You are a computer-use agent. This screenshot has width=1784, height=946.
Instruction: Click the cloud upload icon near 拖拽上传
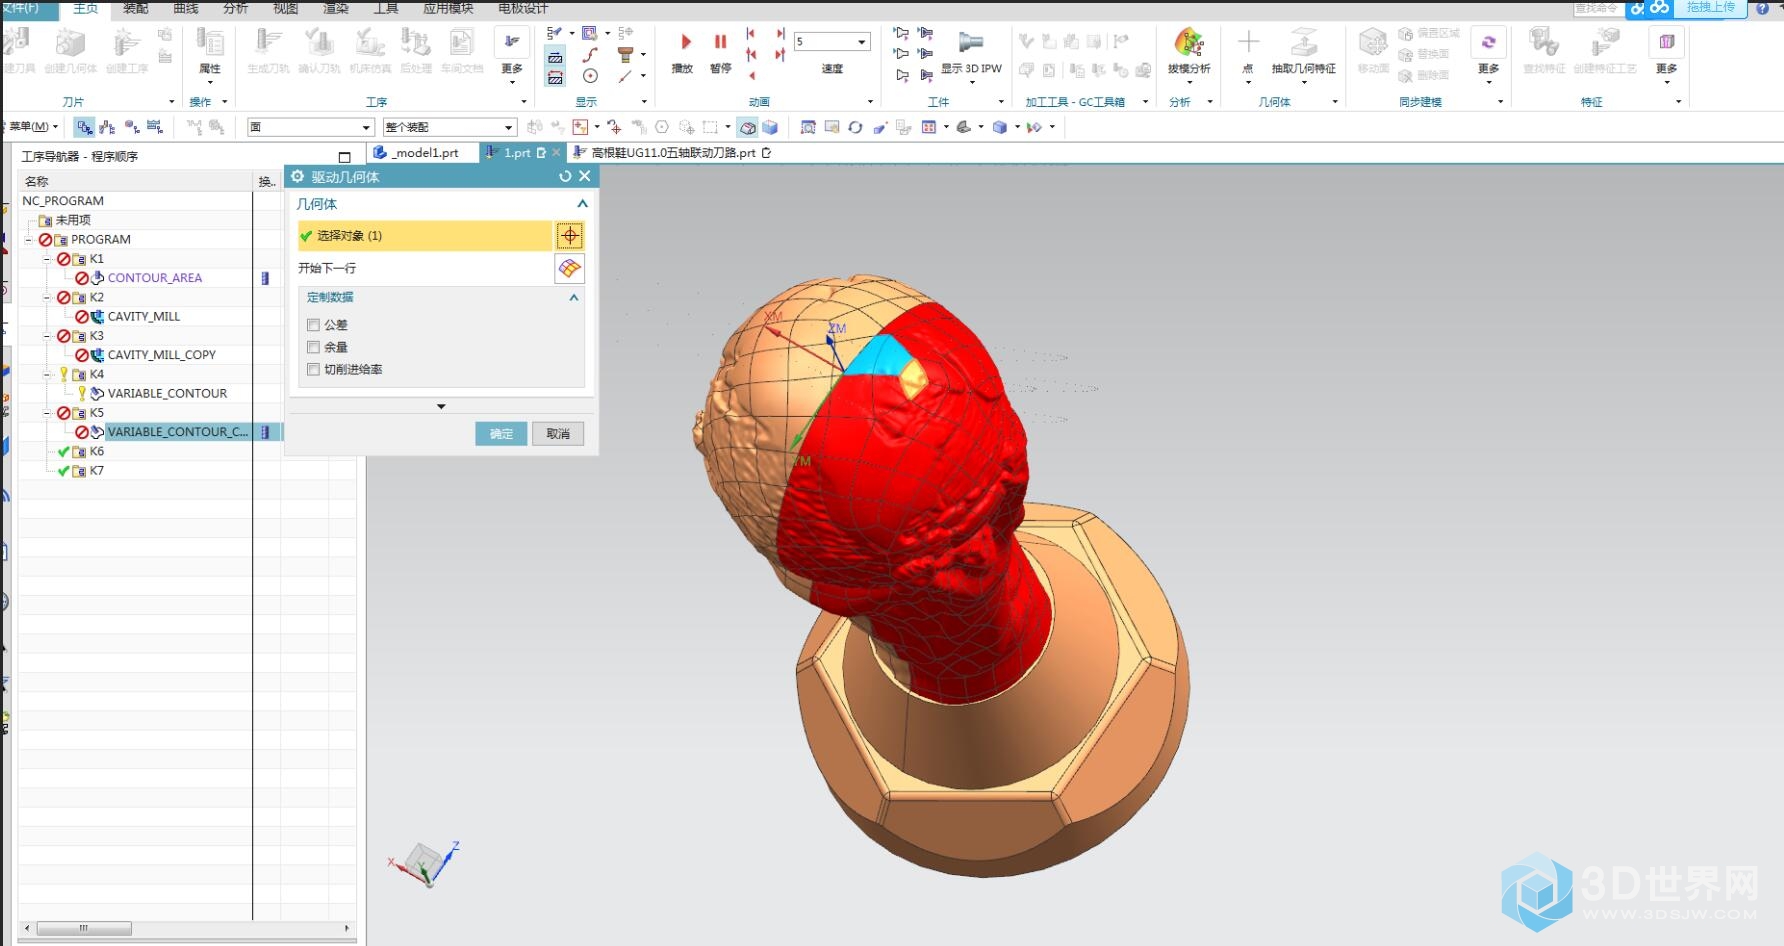1659,8
